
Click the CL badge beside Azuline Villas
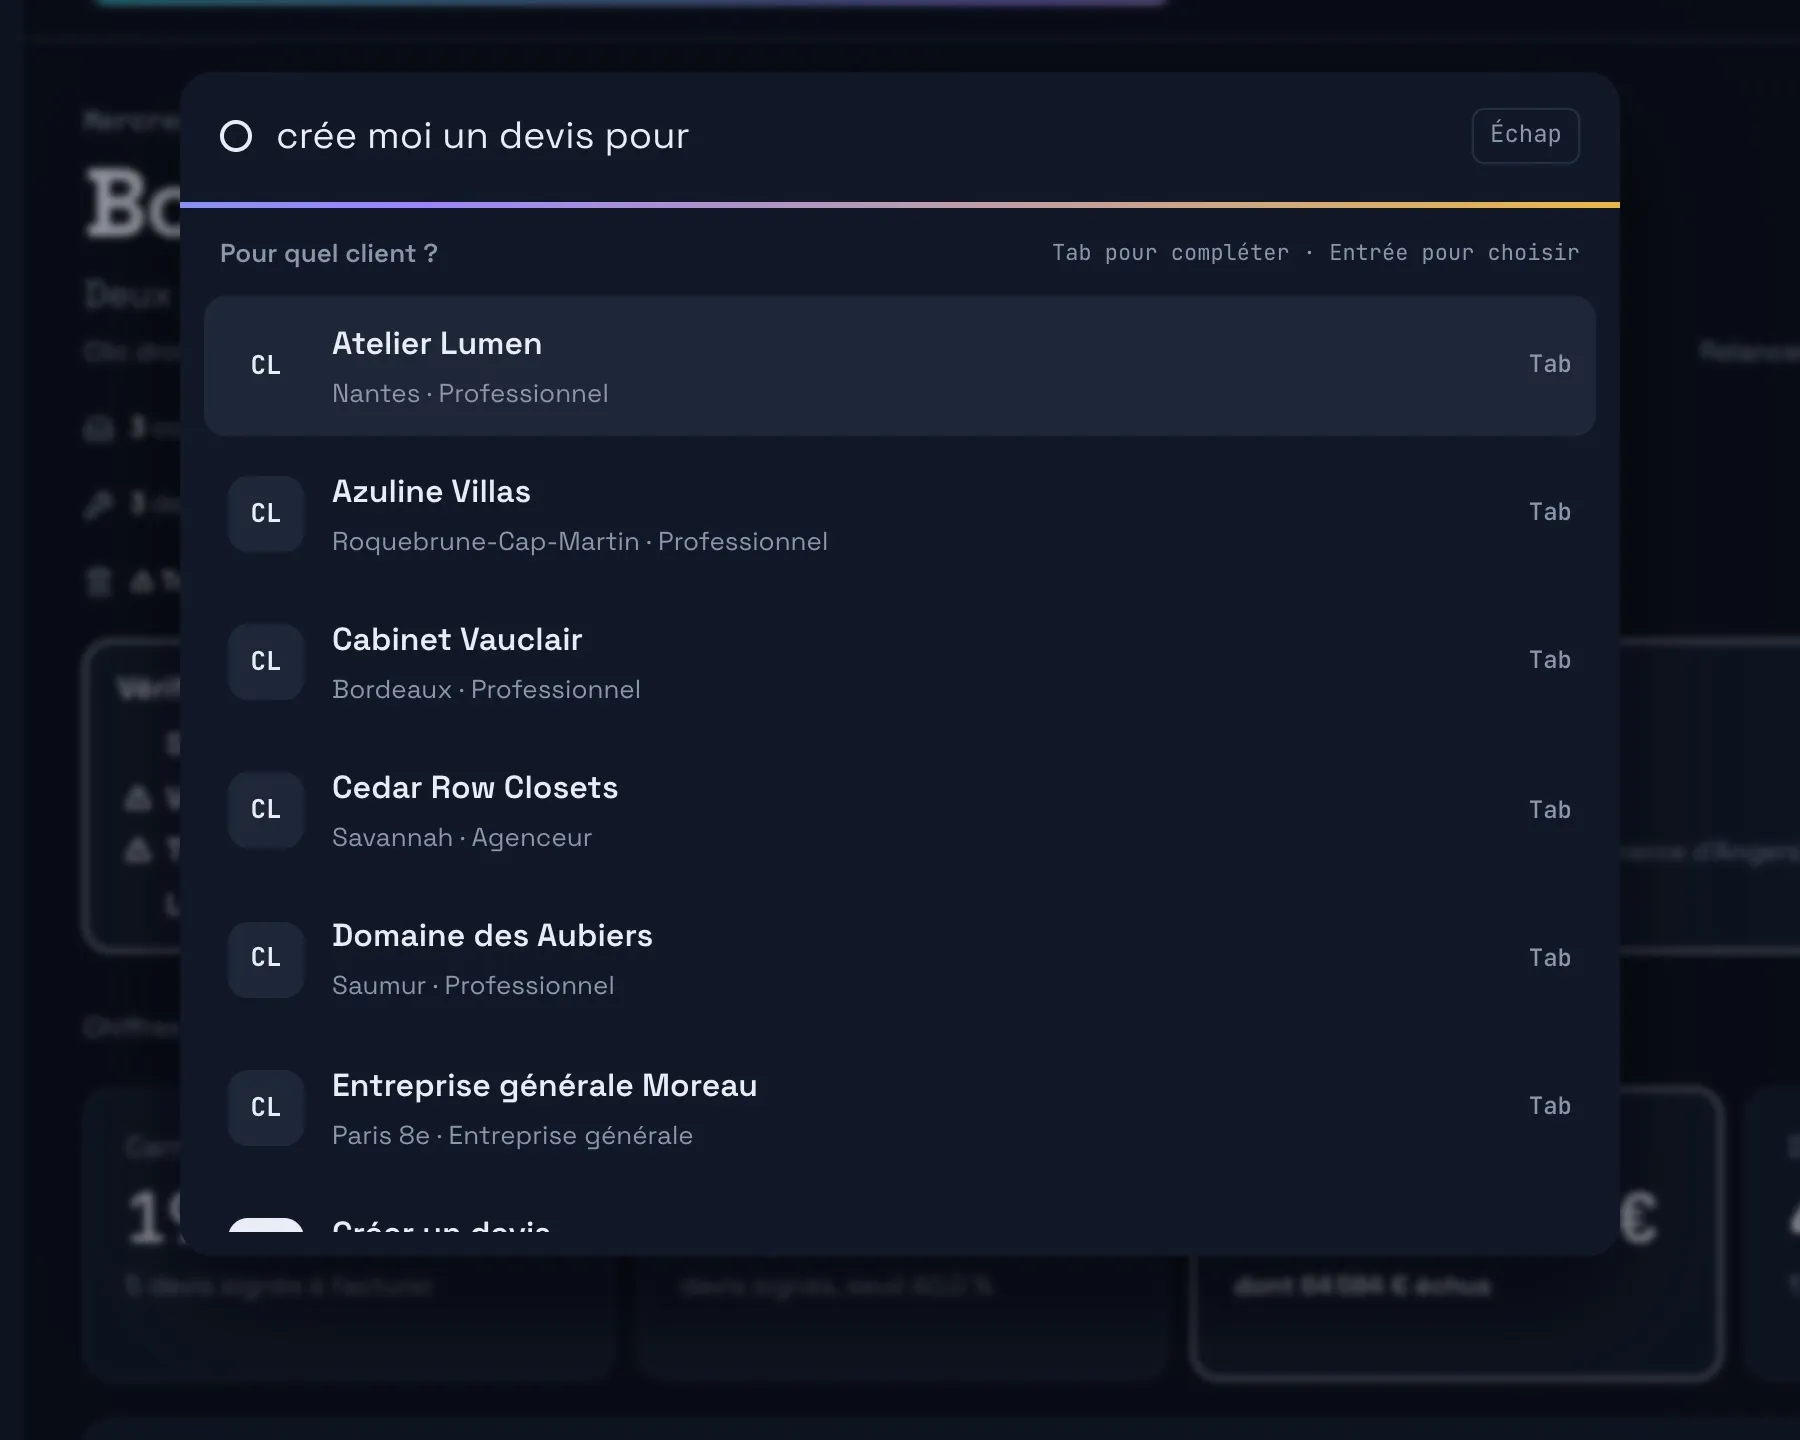click(266, 514)
